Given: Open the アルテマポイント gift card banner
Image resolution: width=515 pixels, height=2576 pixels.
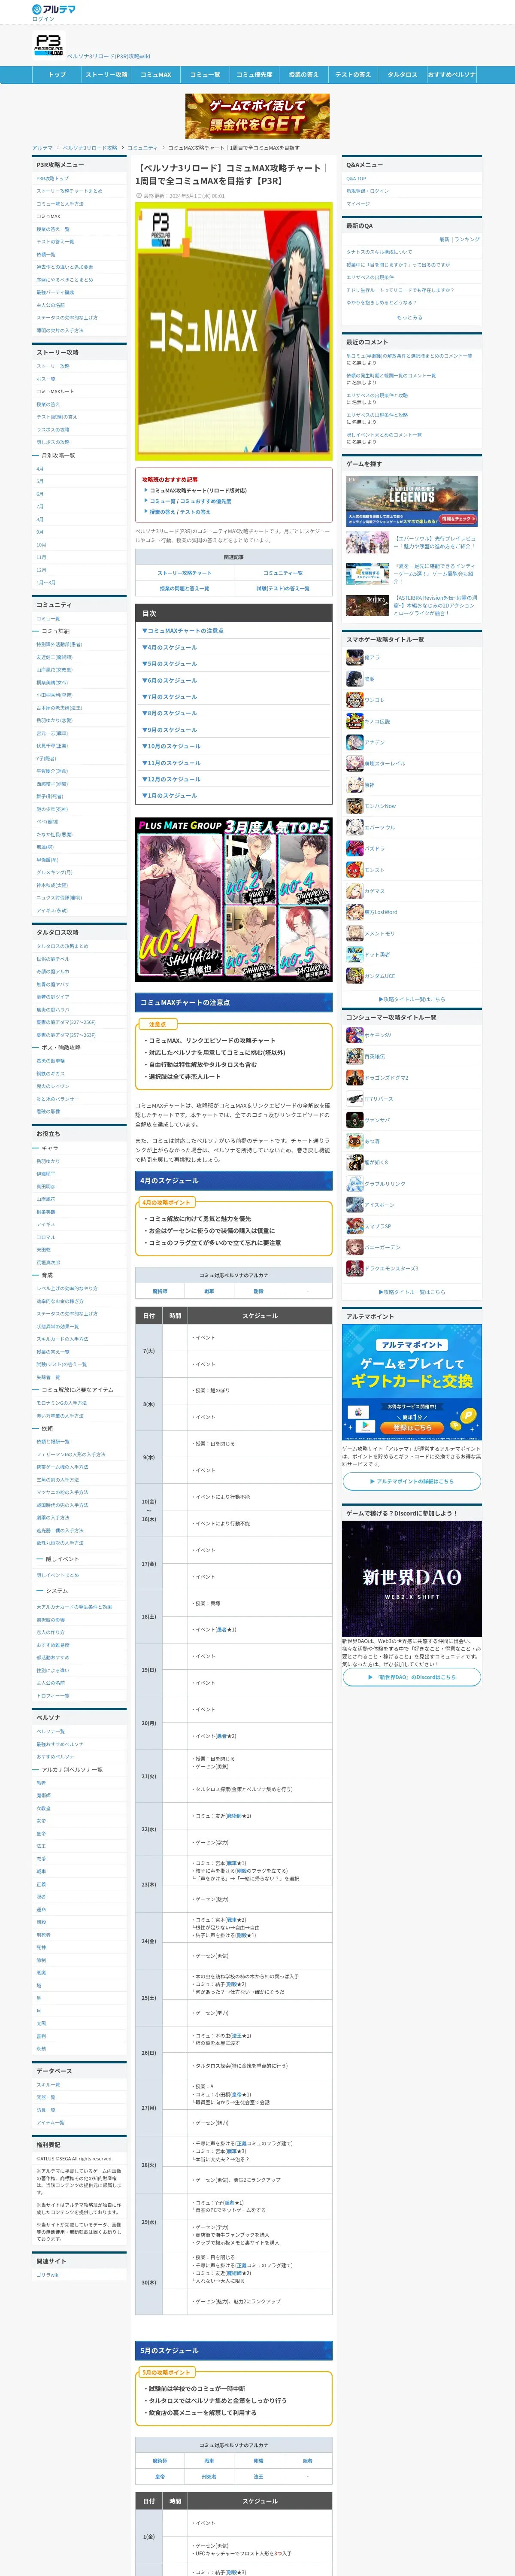Looking at the screenshot, I should click(411, 1383).
